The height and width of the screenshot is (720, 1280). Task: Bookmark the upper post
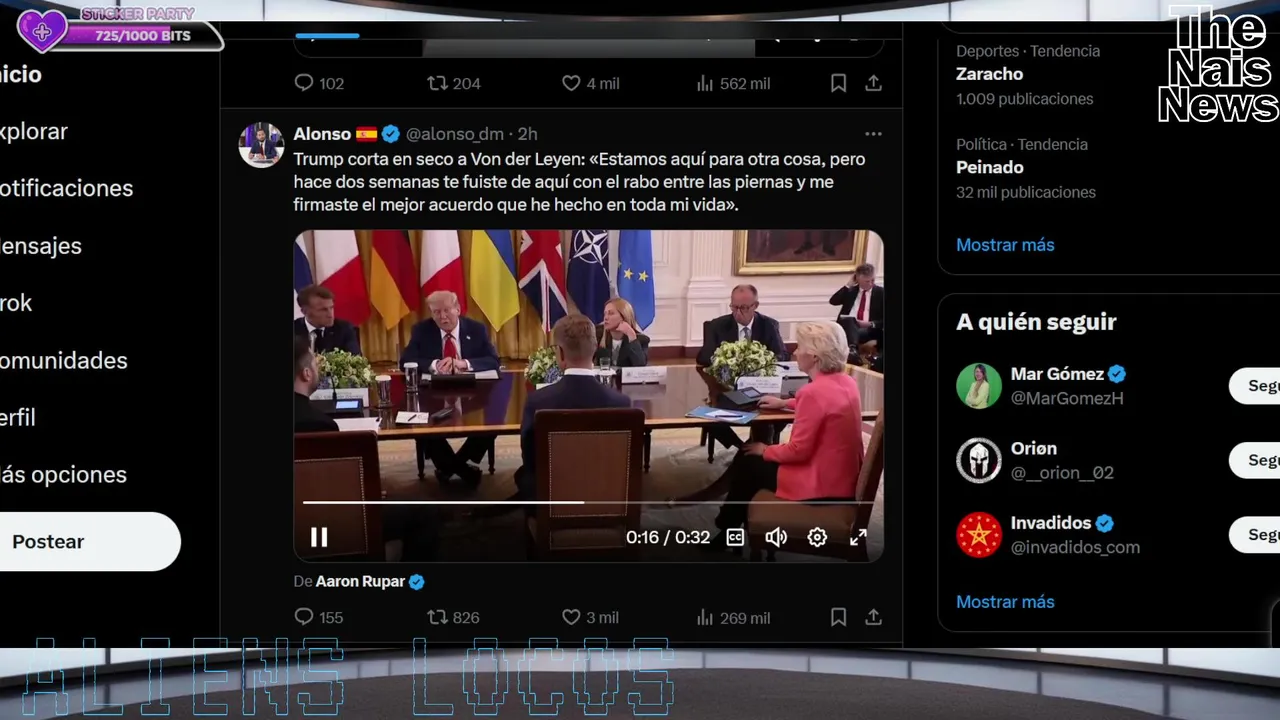click(838, 84)
